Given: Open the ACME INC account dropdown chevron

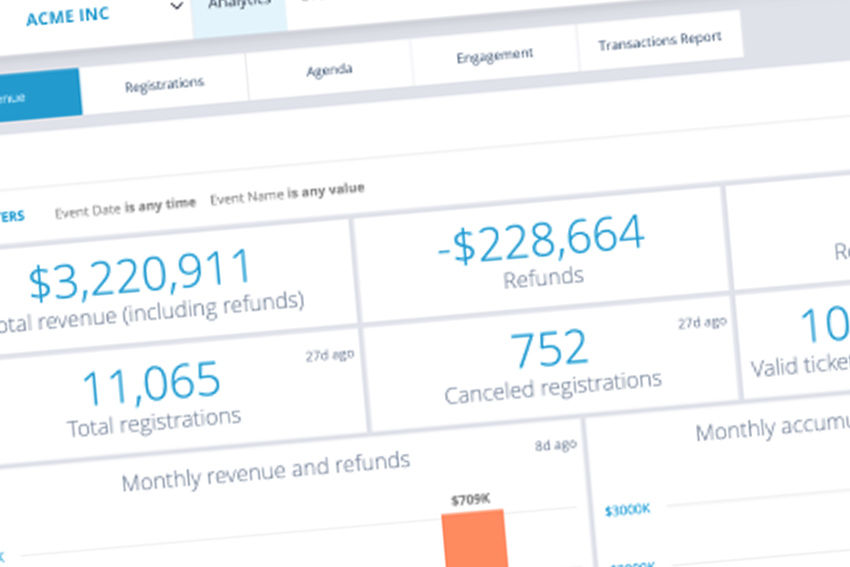Looking at the screenshot, I should click(x=176, y=6).
